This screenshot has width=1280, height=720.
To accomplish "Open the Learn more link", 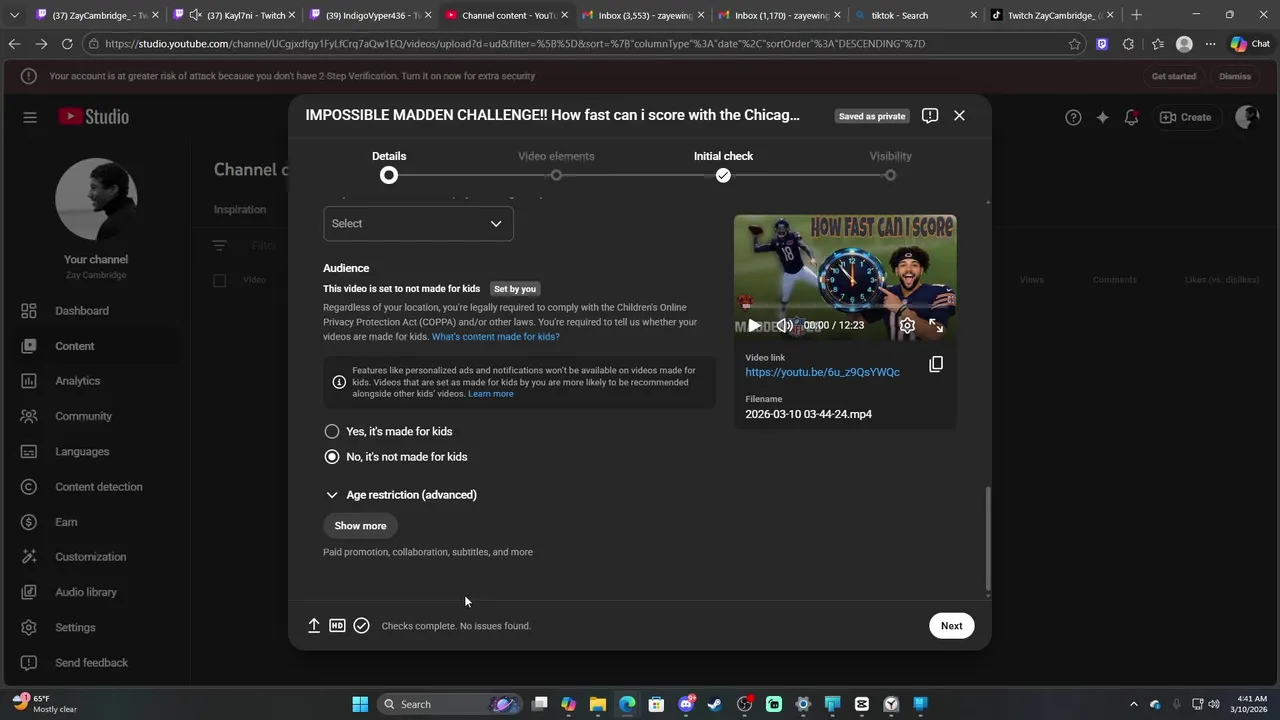I will (491, 394).
